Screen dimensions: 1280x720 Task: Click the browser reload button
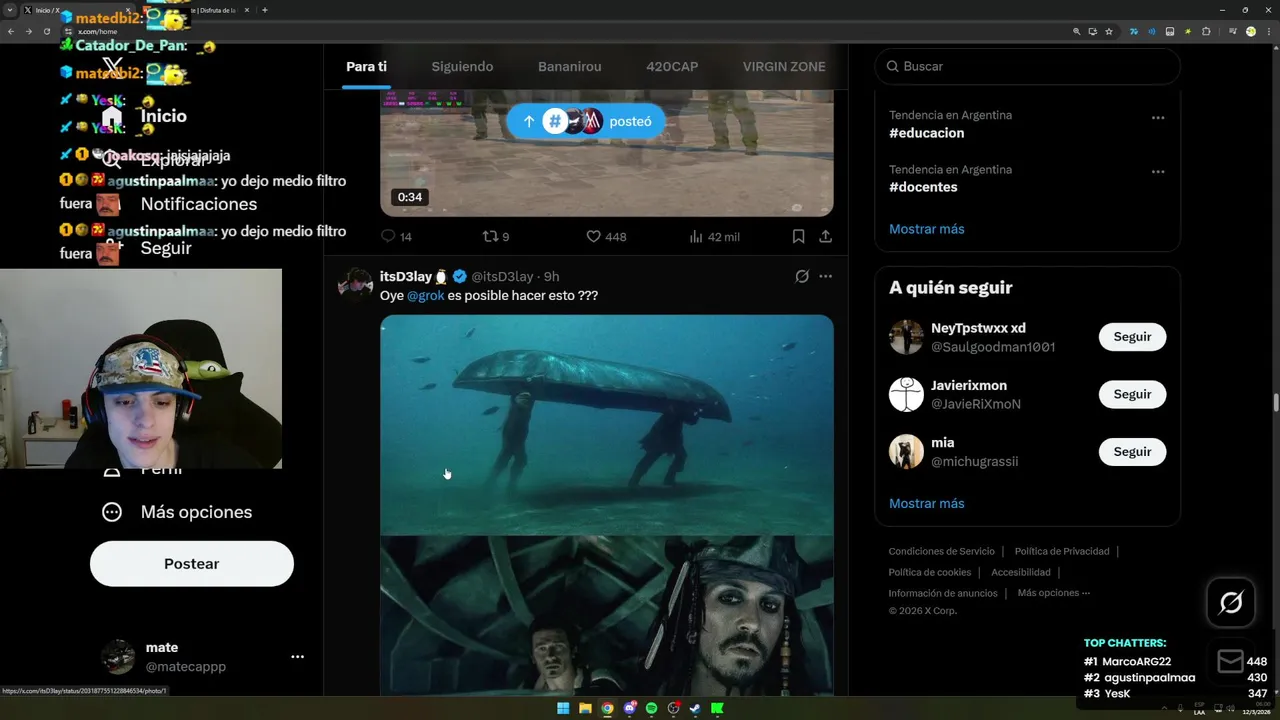tap(47, 31)
